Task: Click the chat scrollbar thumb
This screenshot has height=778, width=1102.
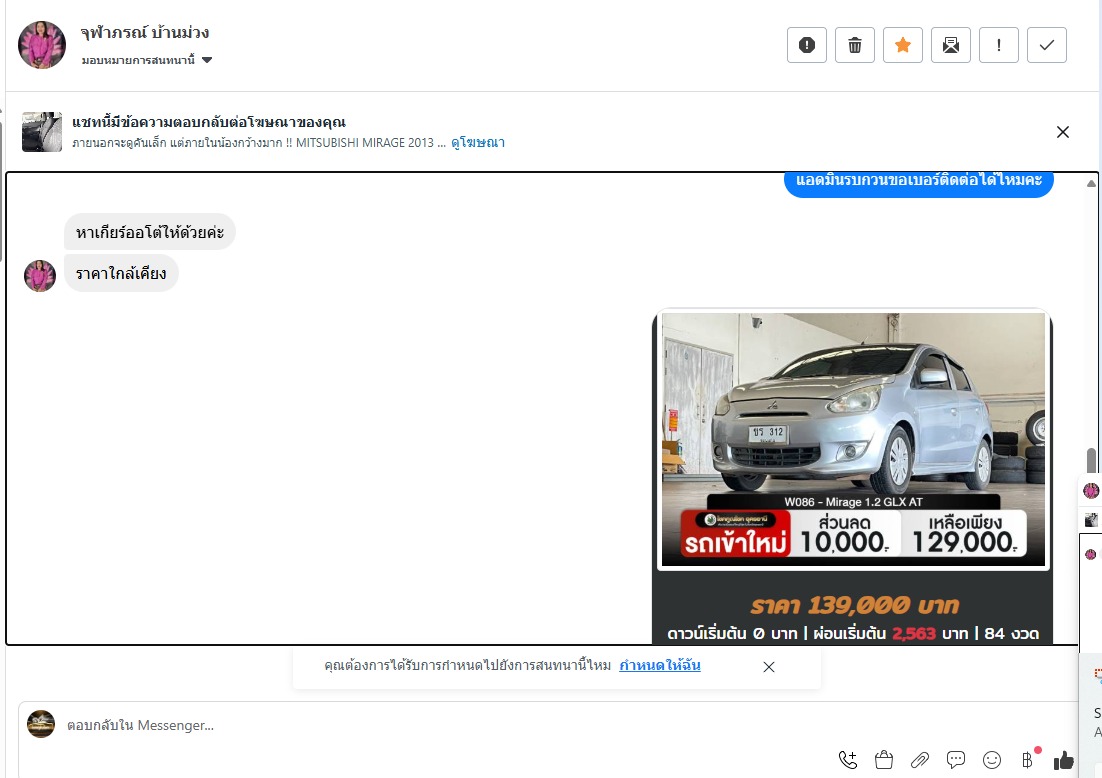Action: 1091,461
